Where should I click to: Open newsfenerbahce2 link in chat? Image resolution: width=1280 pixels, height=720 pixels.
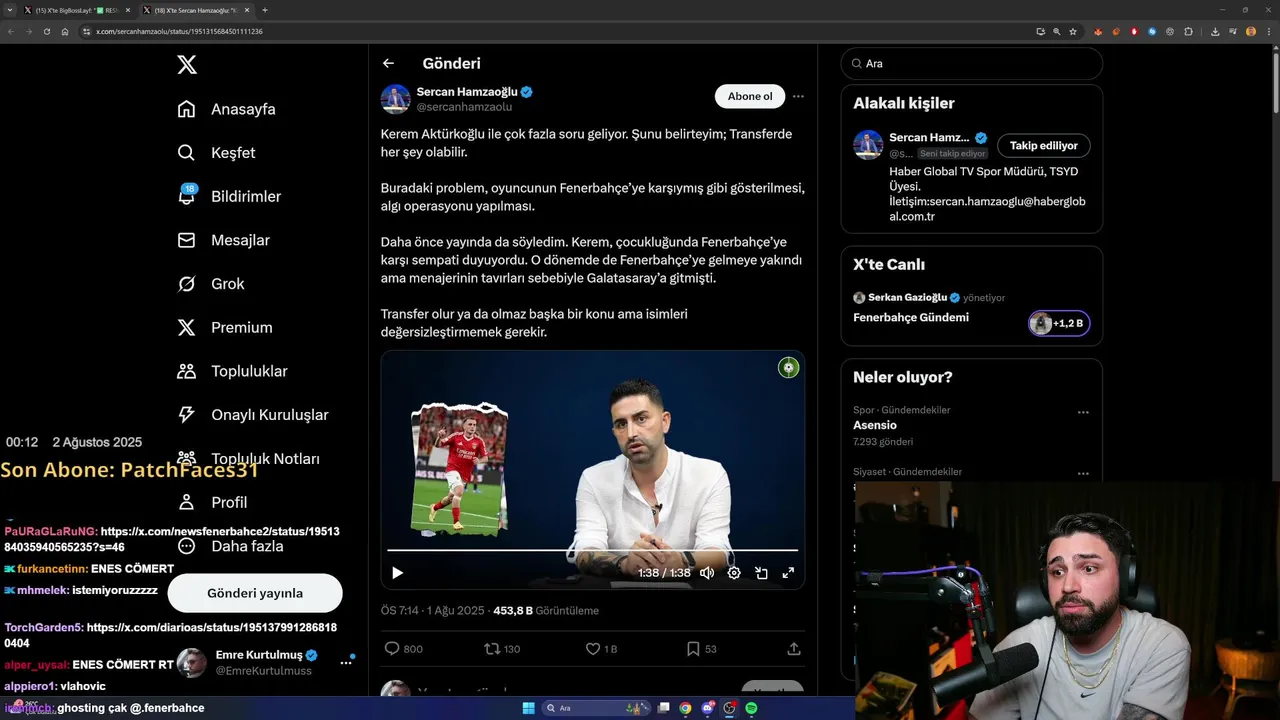171,540
